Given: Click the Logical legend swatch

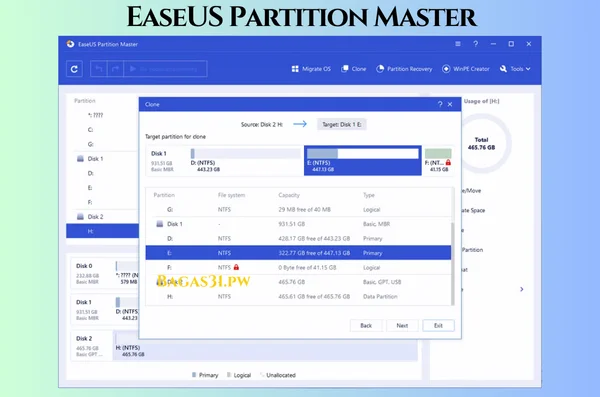Looking at the screenshot, I should [229, 375].
